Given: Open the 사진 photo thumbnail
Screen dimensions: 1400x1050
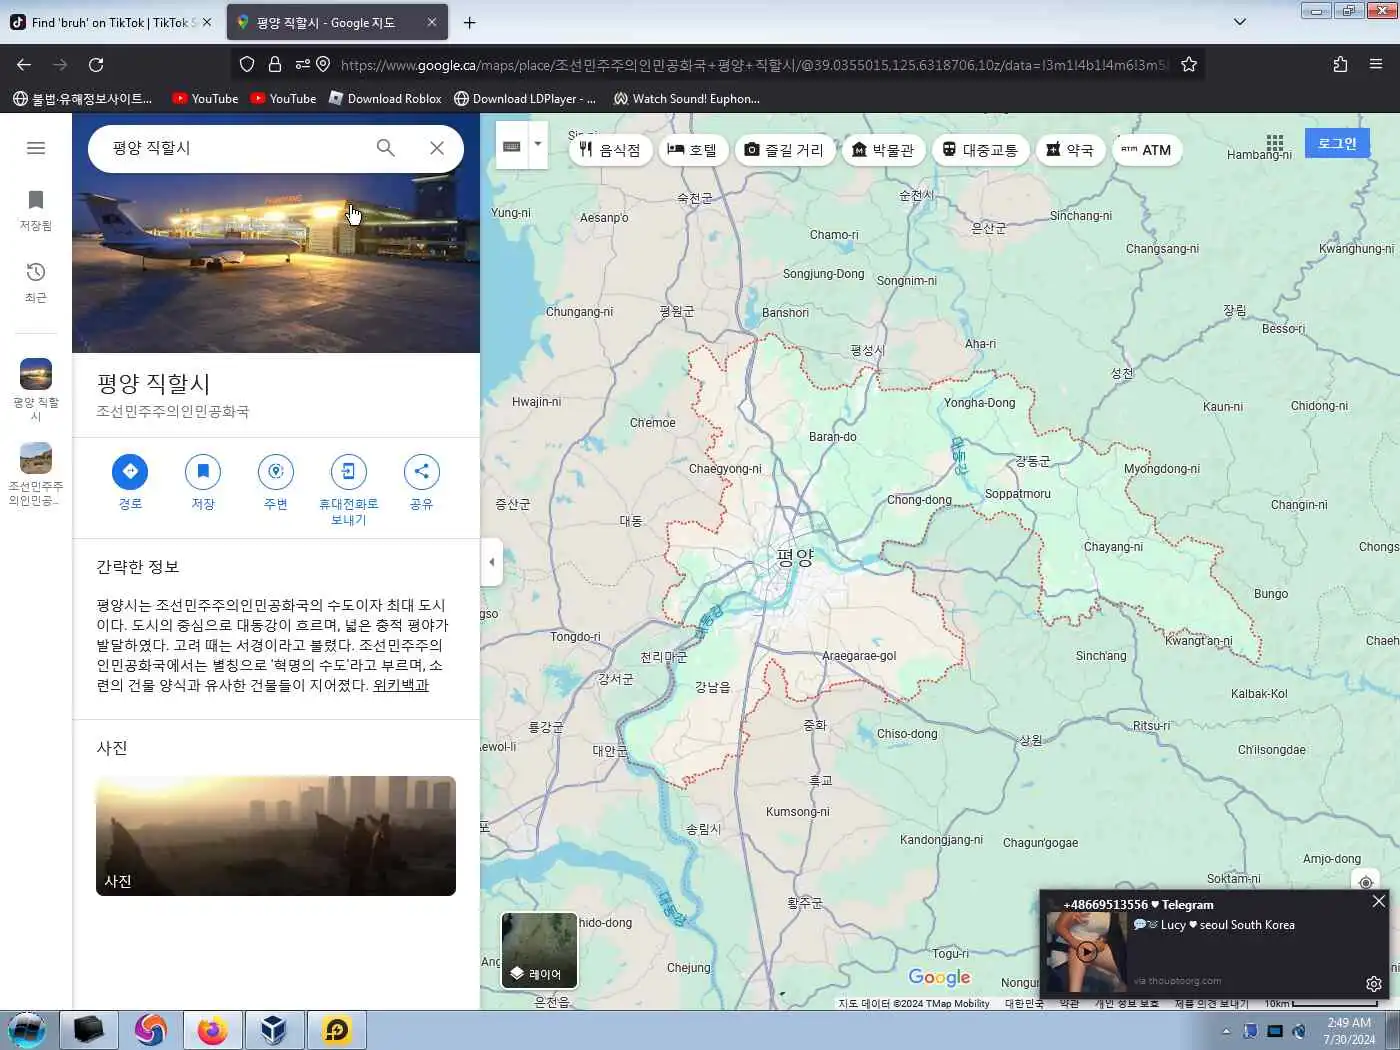Looking at the screenshot, I should pyautogui.click(x=276, y=836).
